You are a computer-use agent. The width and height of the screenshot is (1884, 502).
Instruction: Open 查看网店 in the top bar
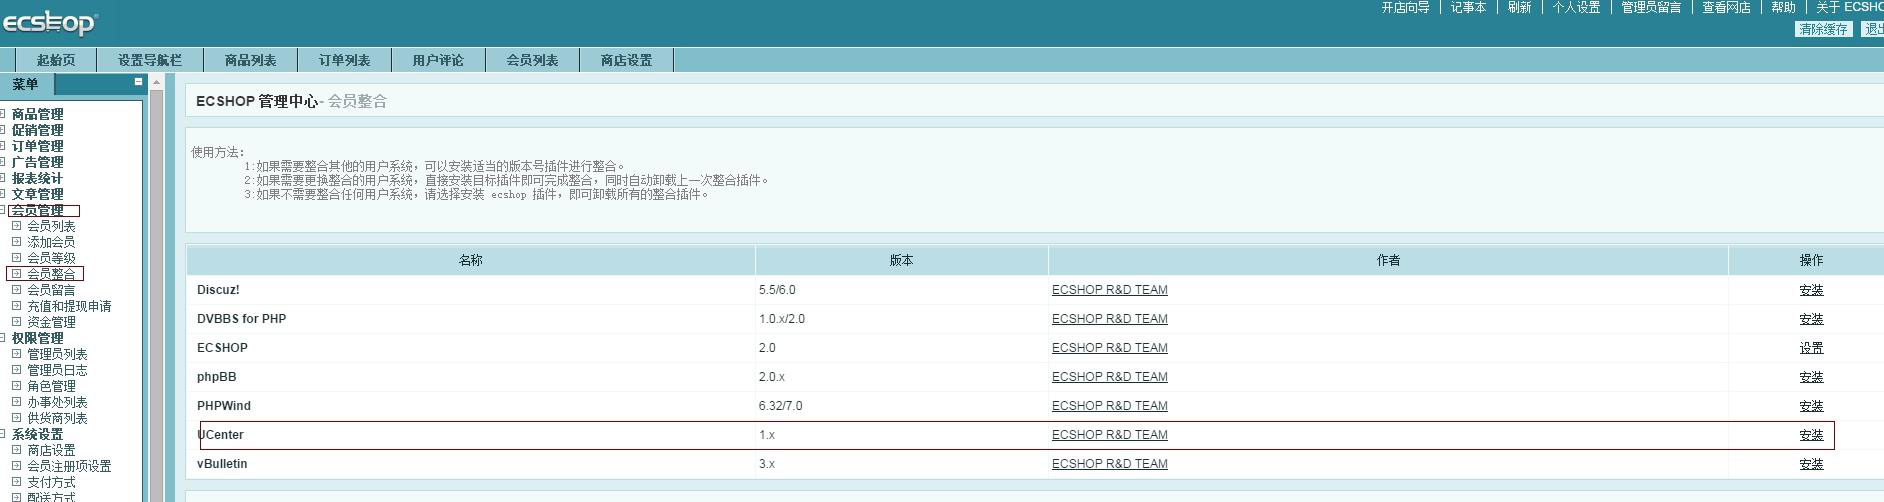coord(1726,7)
